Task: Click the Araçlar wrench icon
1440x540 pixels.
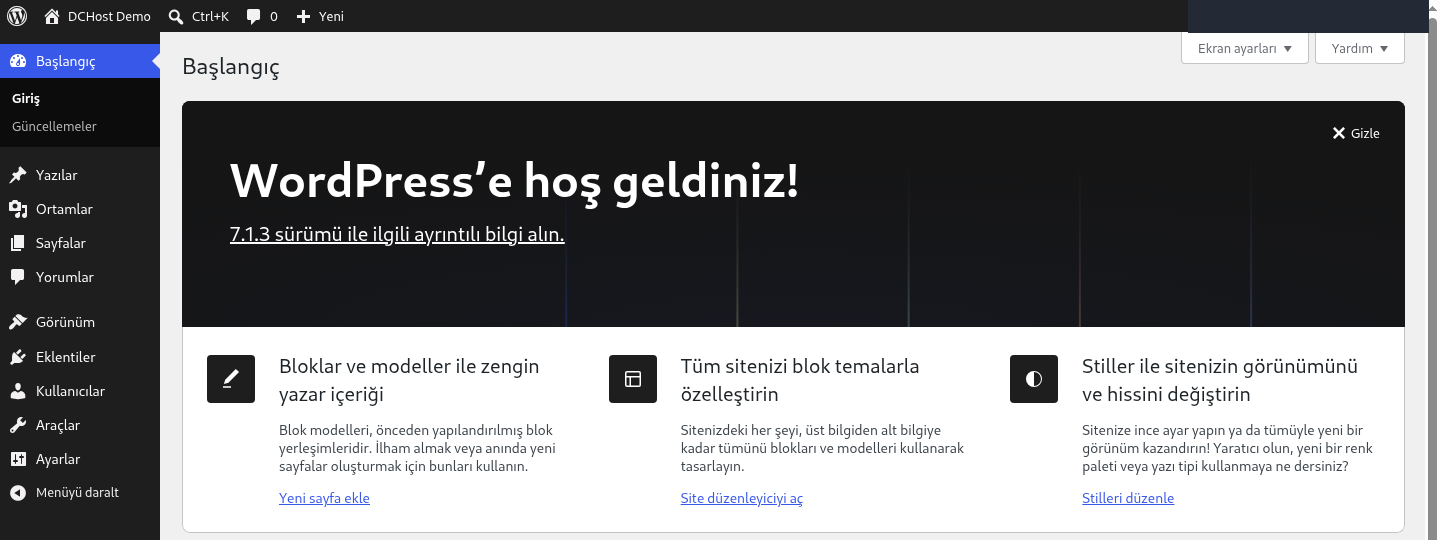Action: coord(18,425)
